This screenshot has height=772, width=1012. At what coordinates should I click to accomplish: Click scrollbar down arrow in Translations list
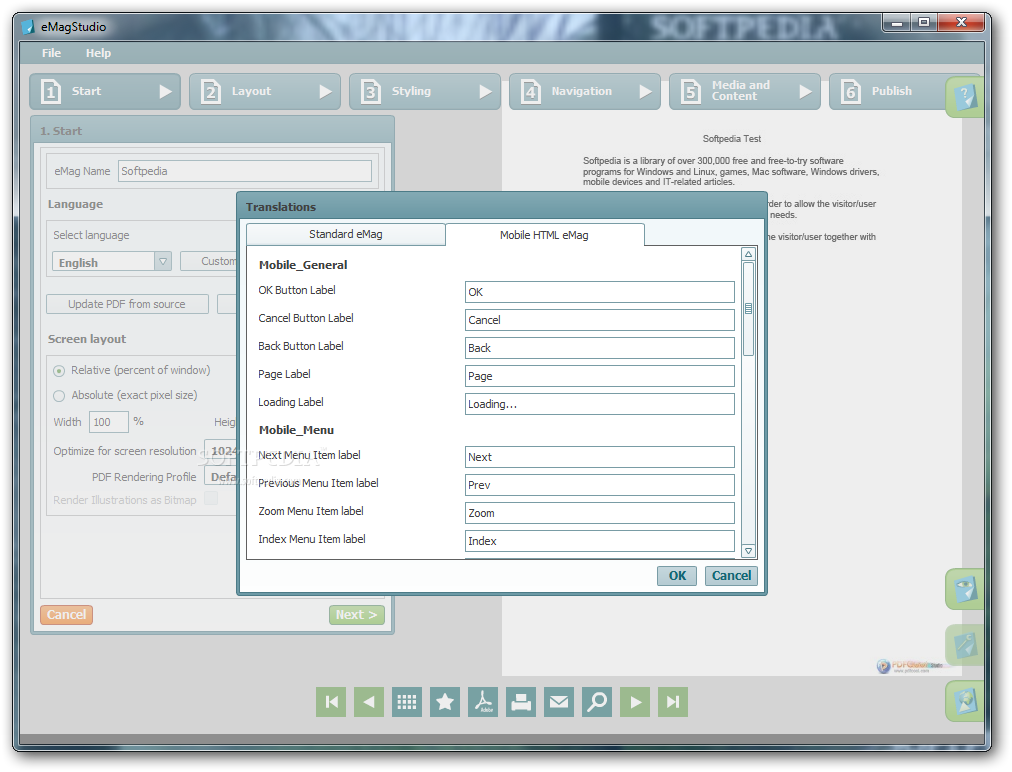tap(749, 551)
